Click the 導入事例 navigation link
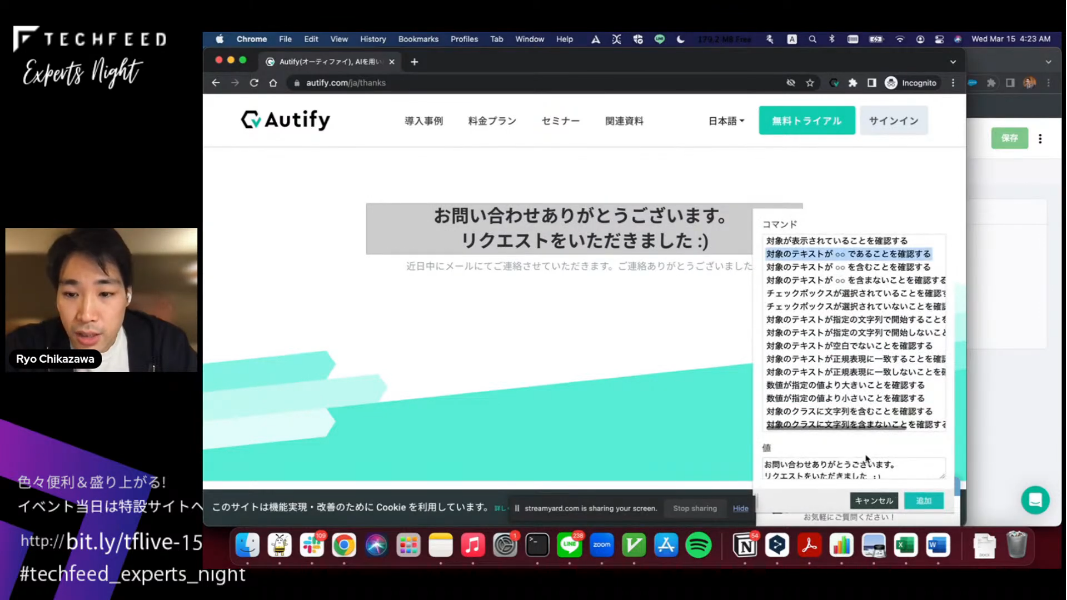Image resolution: width=1067 pixels, height=600 pixels. pyautogui.click(x=424, y=121)
